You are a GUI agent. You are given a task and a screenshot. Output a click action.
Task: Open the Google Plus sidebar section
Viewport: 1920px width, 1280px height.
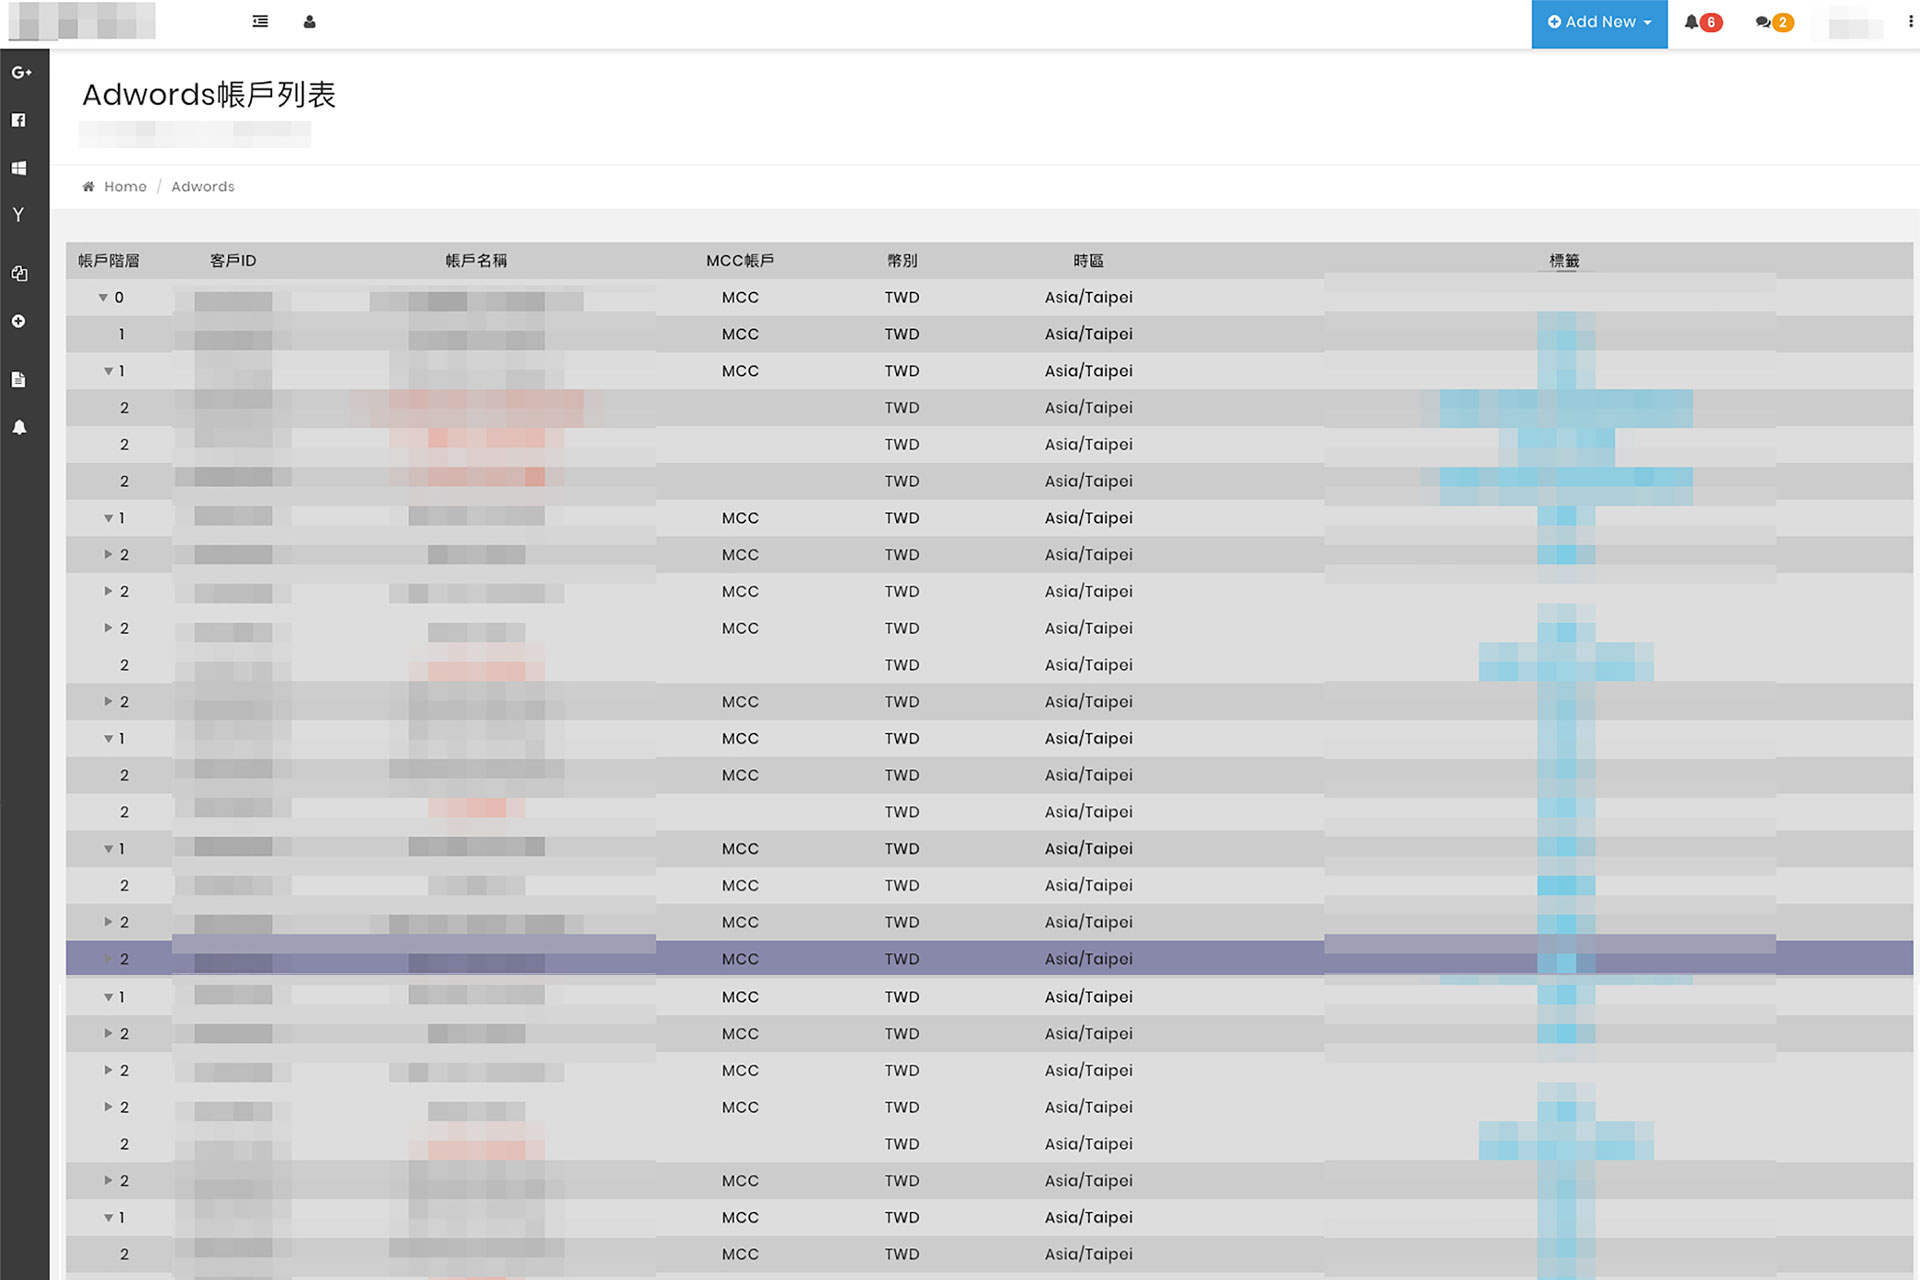coord(21,72)
